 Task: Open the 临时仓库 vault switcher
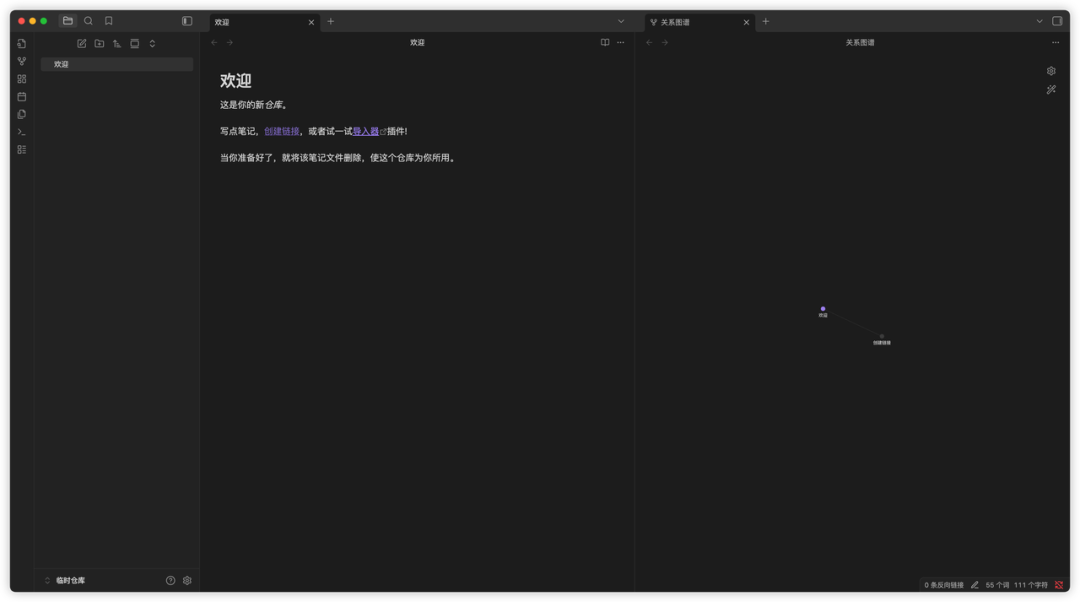[x=65, y=581]
